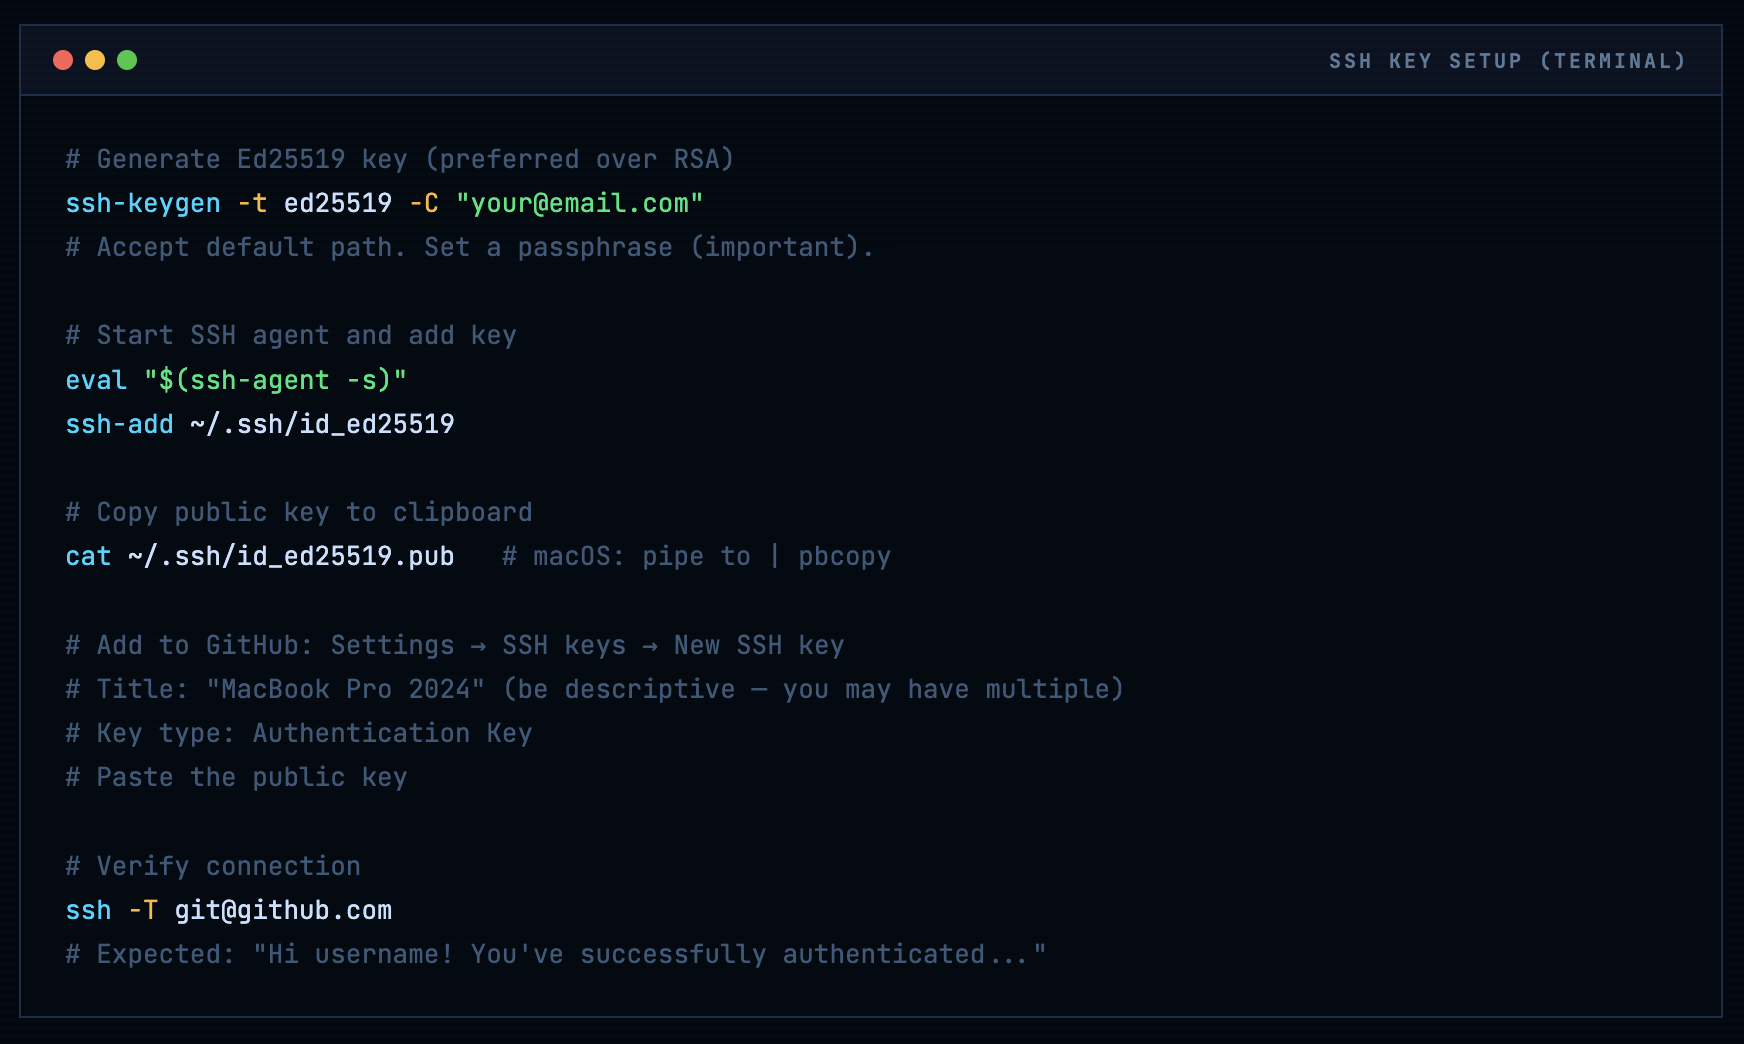The image size is (1744, 1044).
Task: Click the ssh-add command word
Action: (x=119, y=425)
